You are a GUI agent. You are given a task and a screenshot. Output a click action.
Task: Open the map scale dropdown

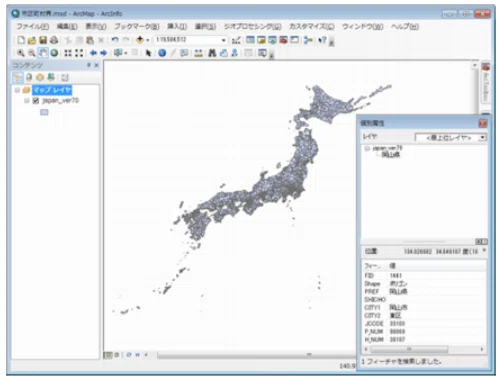click(x=223, y=40)
